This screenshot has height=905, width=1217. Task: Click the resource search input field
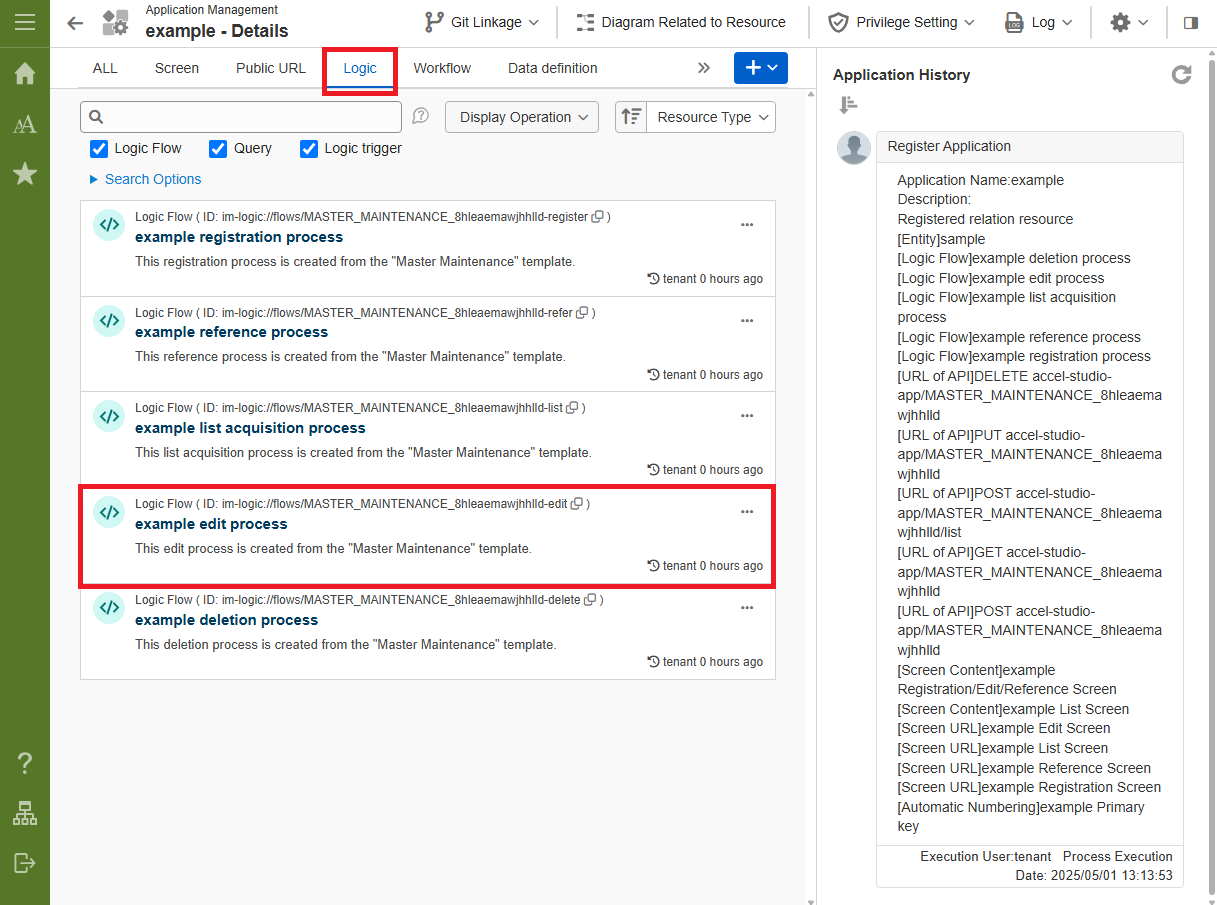[x=250, y=117]
